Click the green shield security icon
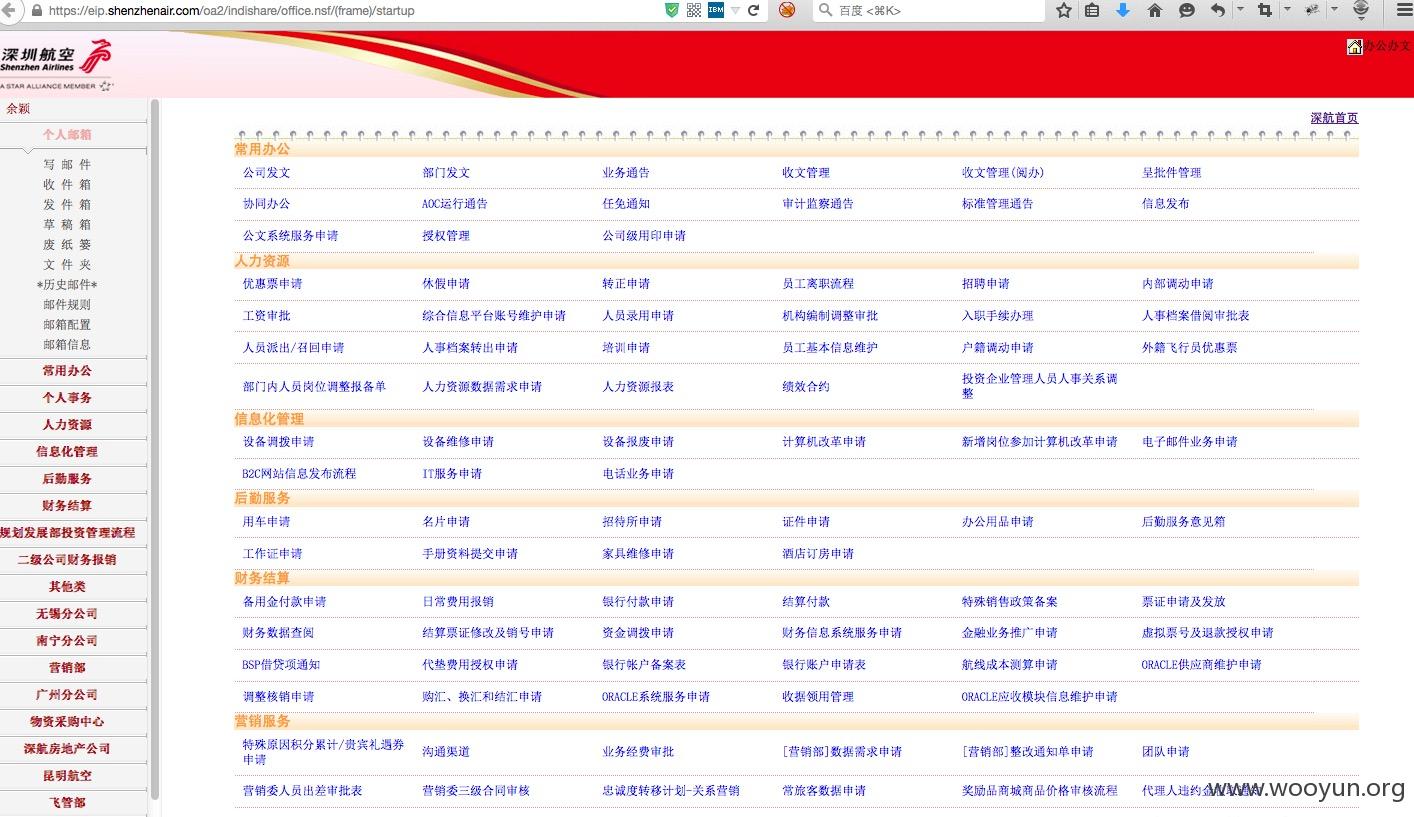 point(672,10)
